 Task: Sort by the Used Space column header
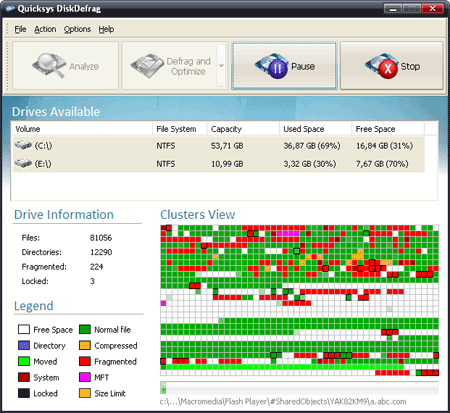315,129
